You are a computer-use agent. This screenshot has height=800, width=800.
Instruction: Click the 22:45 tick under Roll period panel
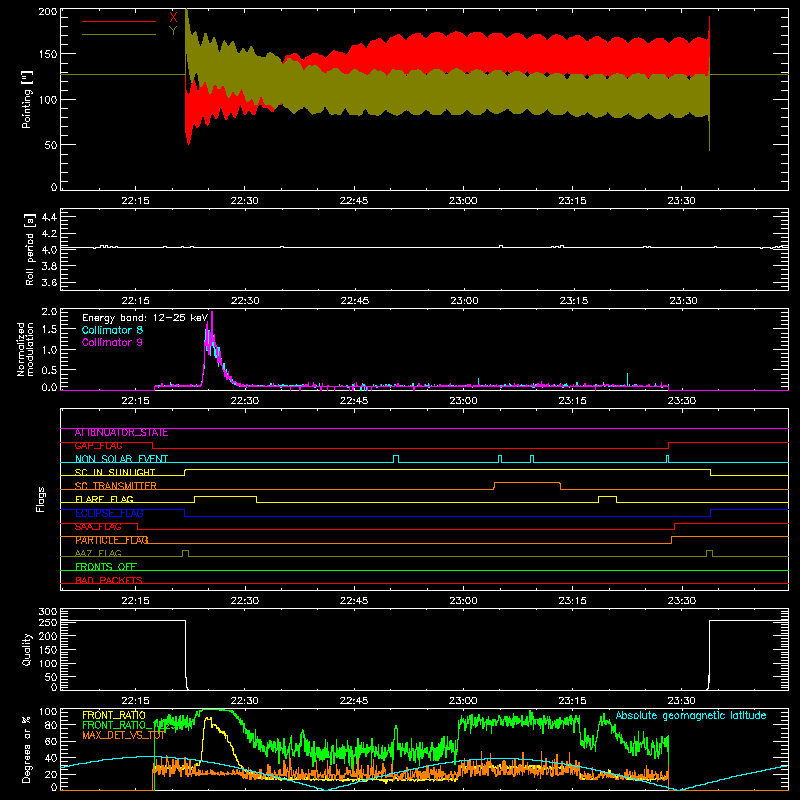354,301
